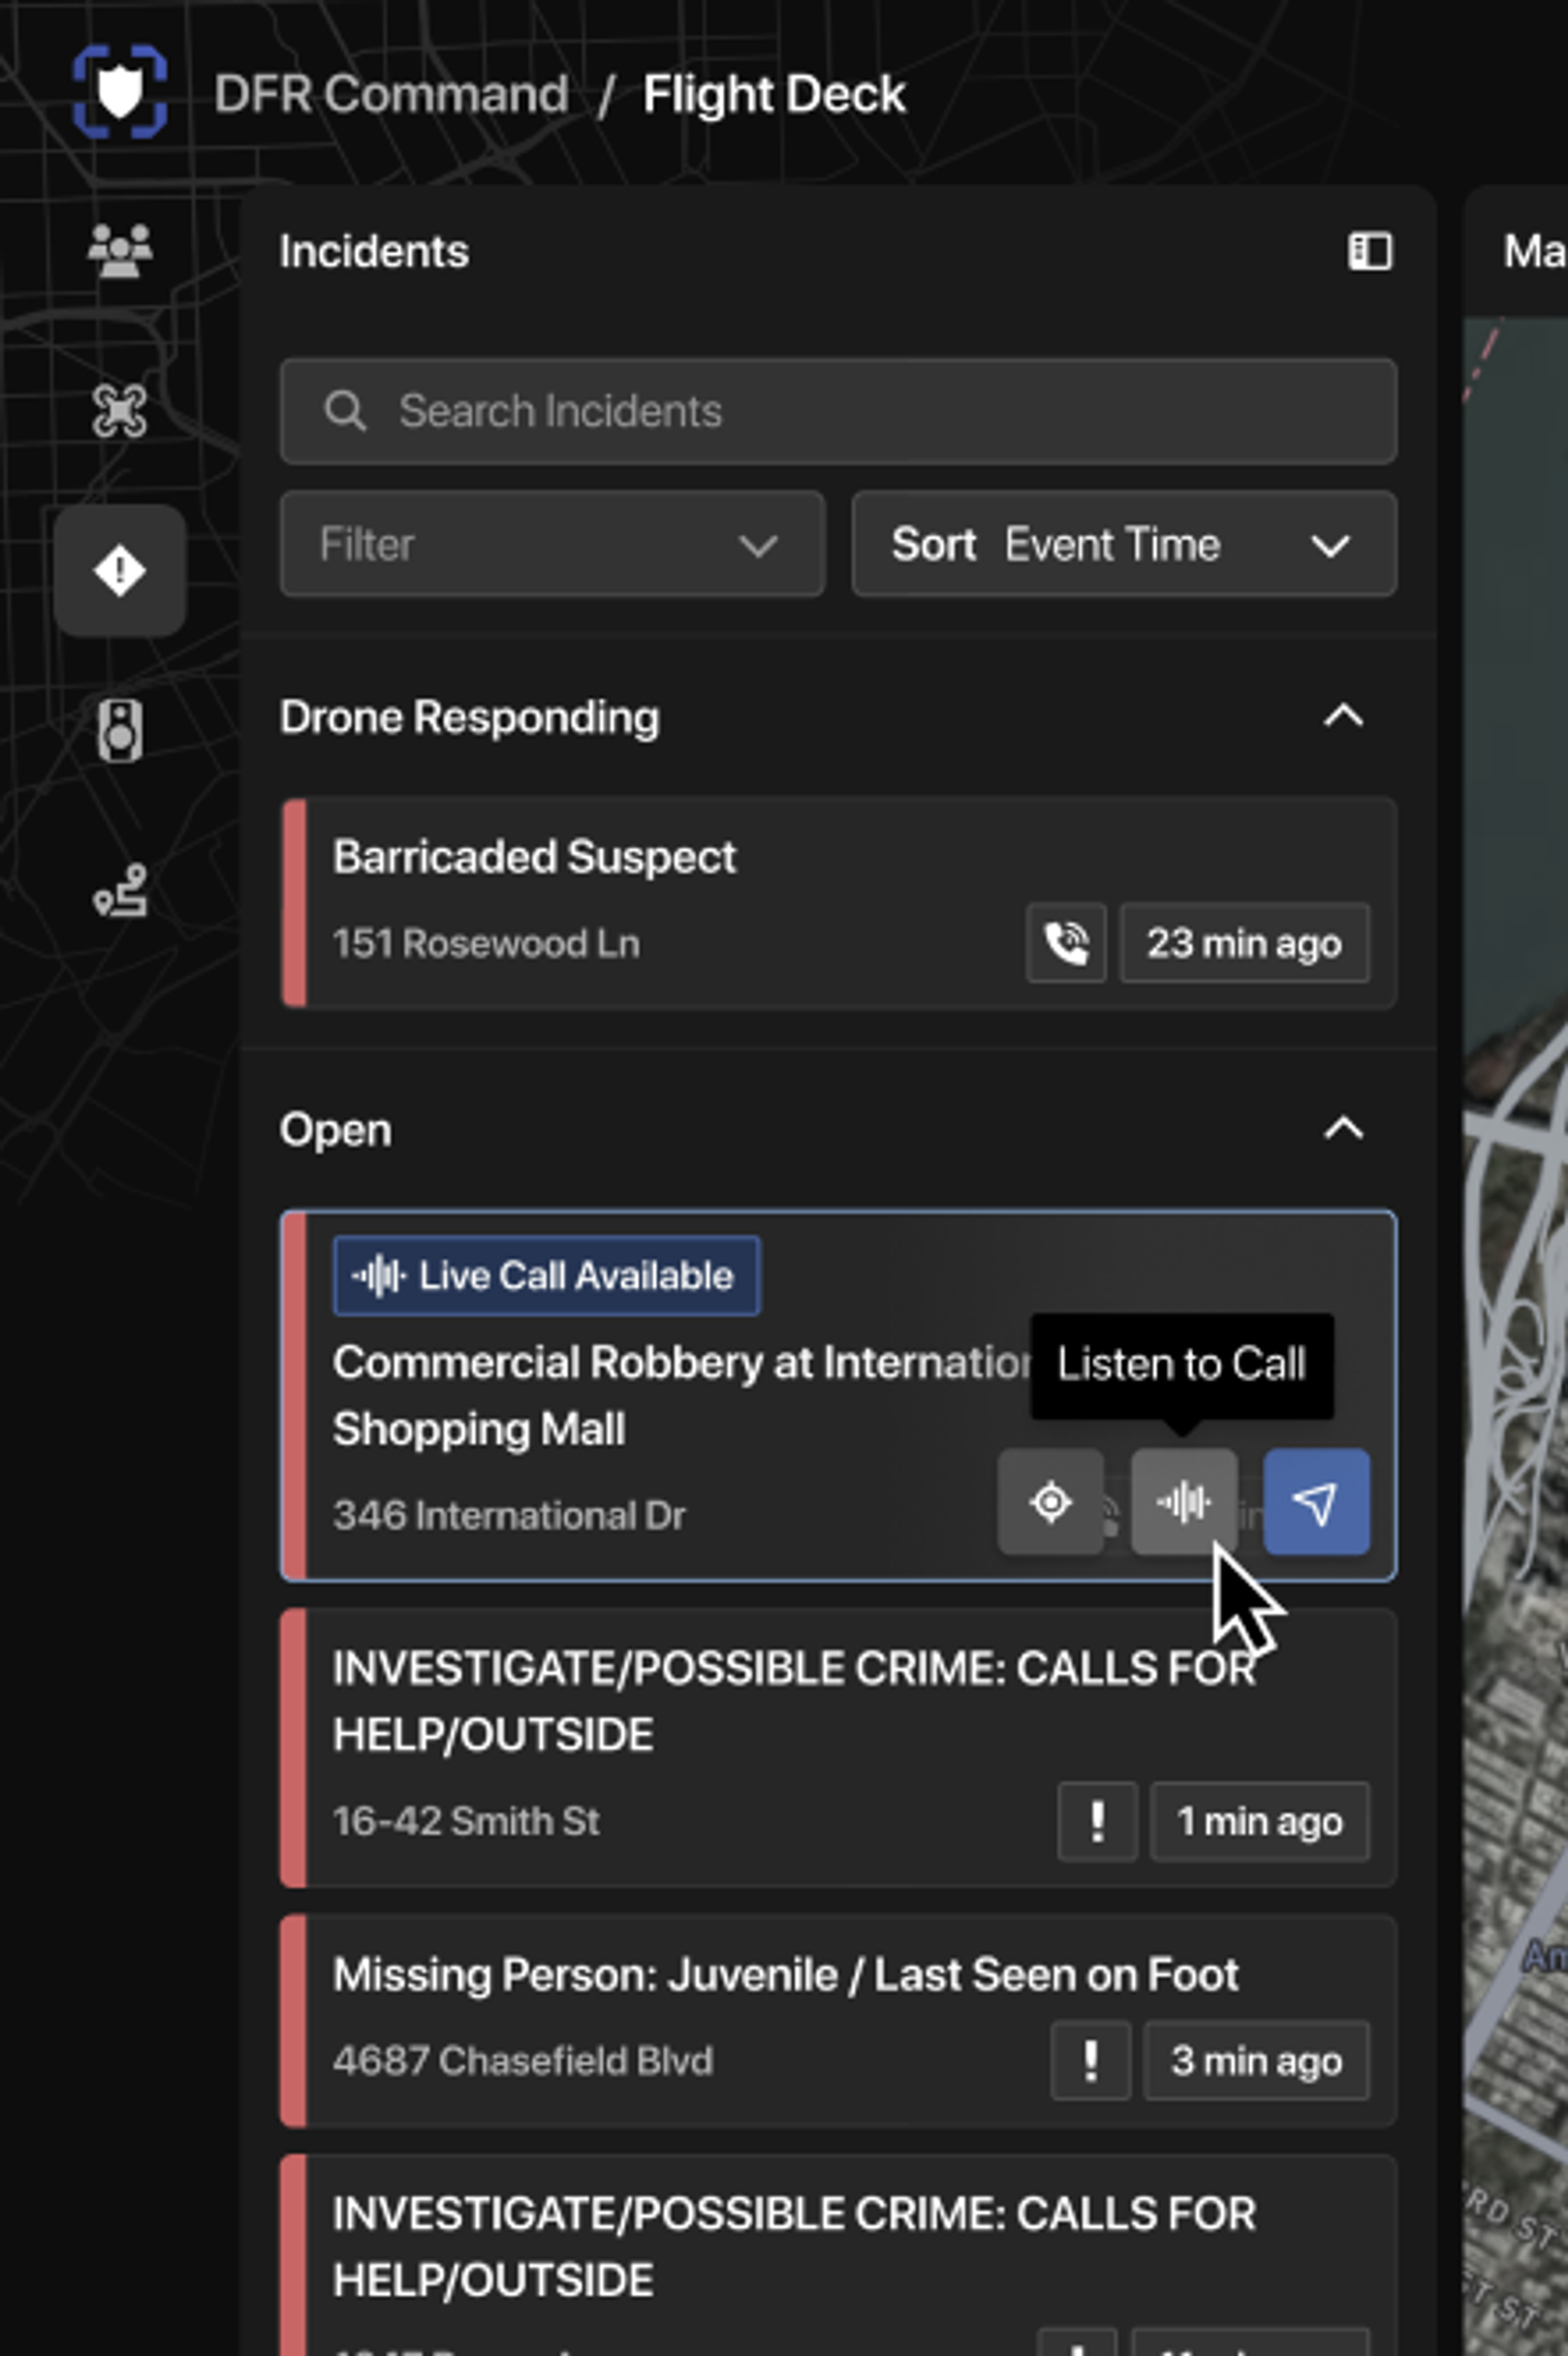Image resolution: width=1568 pixels, height=2356 pixels.
Task: Click the alert icon on 4687 Chasefield Blvd incident
Action: (1091, 2061)
